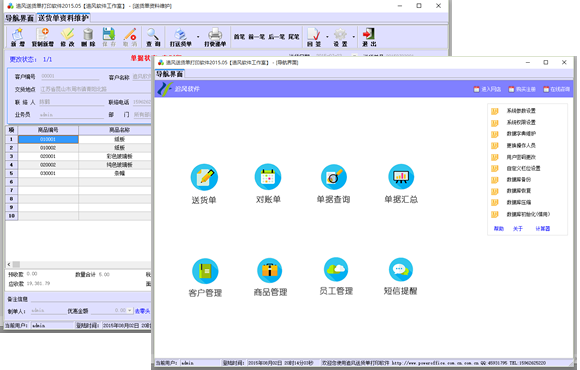Screen dimensions: 580x370
Task: Open the 员工管理 cloud icon
Action: click(x=336, y=269)
